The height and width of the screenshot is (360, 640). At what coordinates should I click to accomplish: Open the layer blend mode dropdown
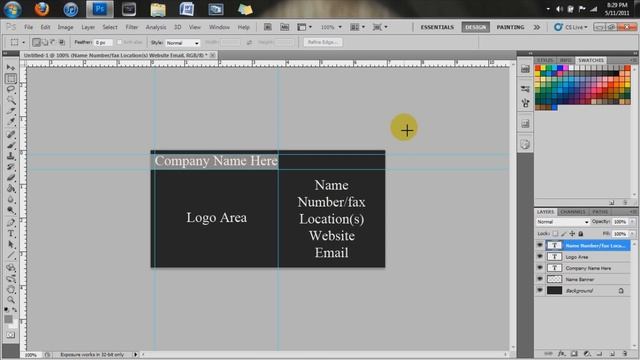click(x=562, y=222)
